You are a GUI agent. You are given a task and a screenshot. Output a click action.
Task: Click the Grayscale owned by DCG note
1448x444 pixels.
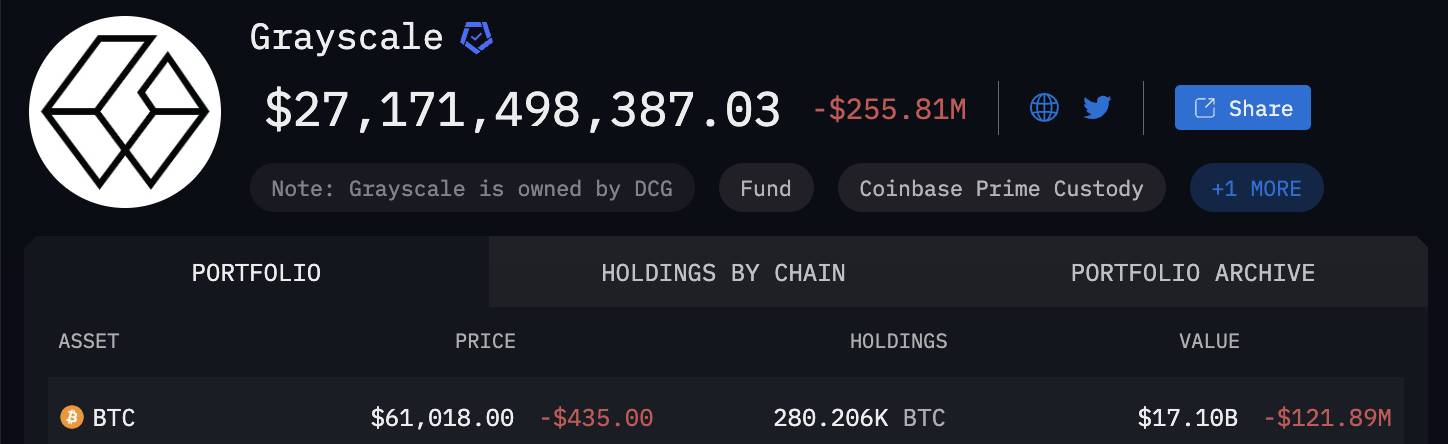click(472, 188)
